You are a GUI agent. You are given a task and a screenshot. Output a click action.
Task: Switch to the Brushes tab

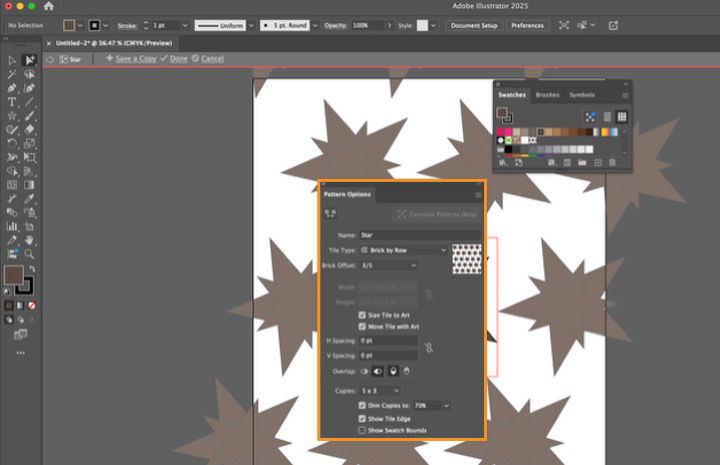click(x=547, y=95)
